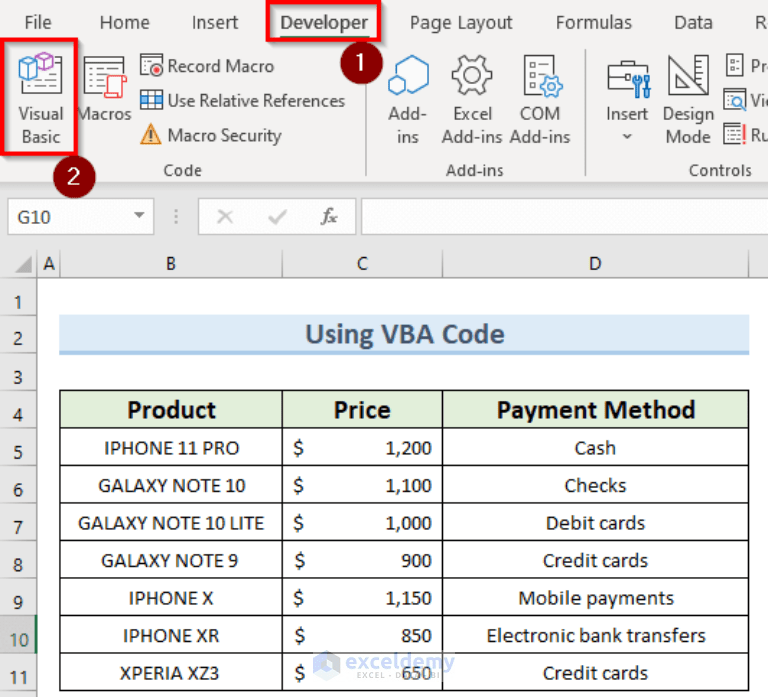Click the 'Price' header cell
The image size is (768, 697).
click(362, 410)
